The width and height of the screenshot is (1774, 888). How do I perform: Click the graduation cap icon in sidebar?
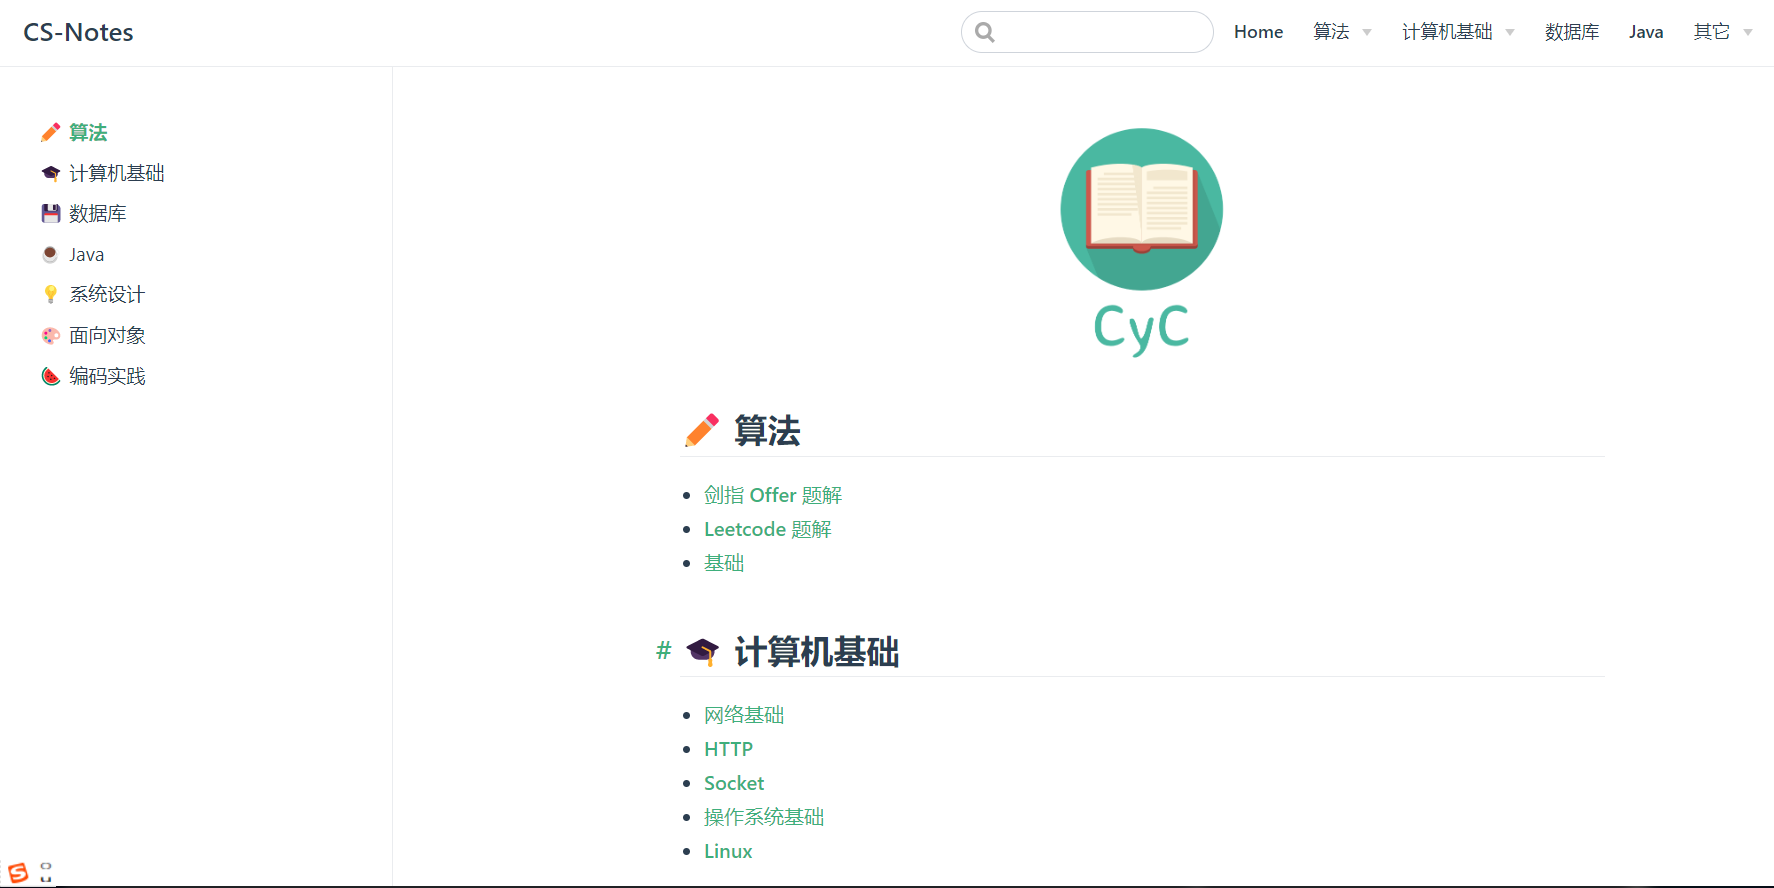pyautogui.click(x=50, y=173)
